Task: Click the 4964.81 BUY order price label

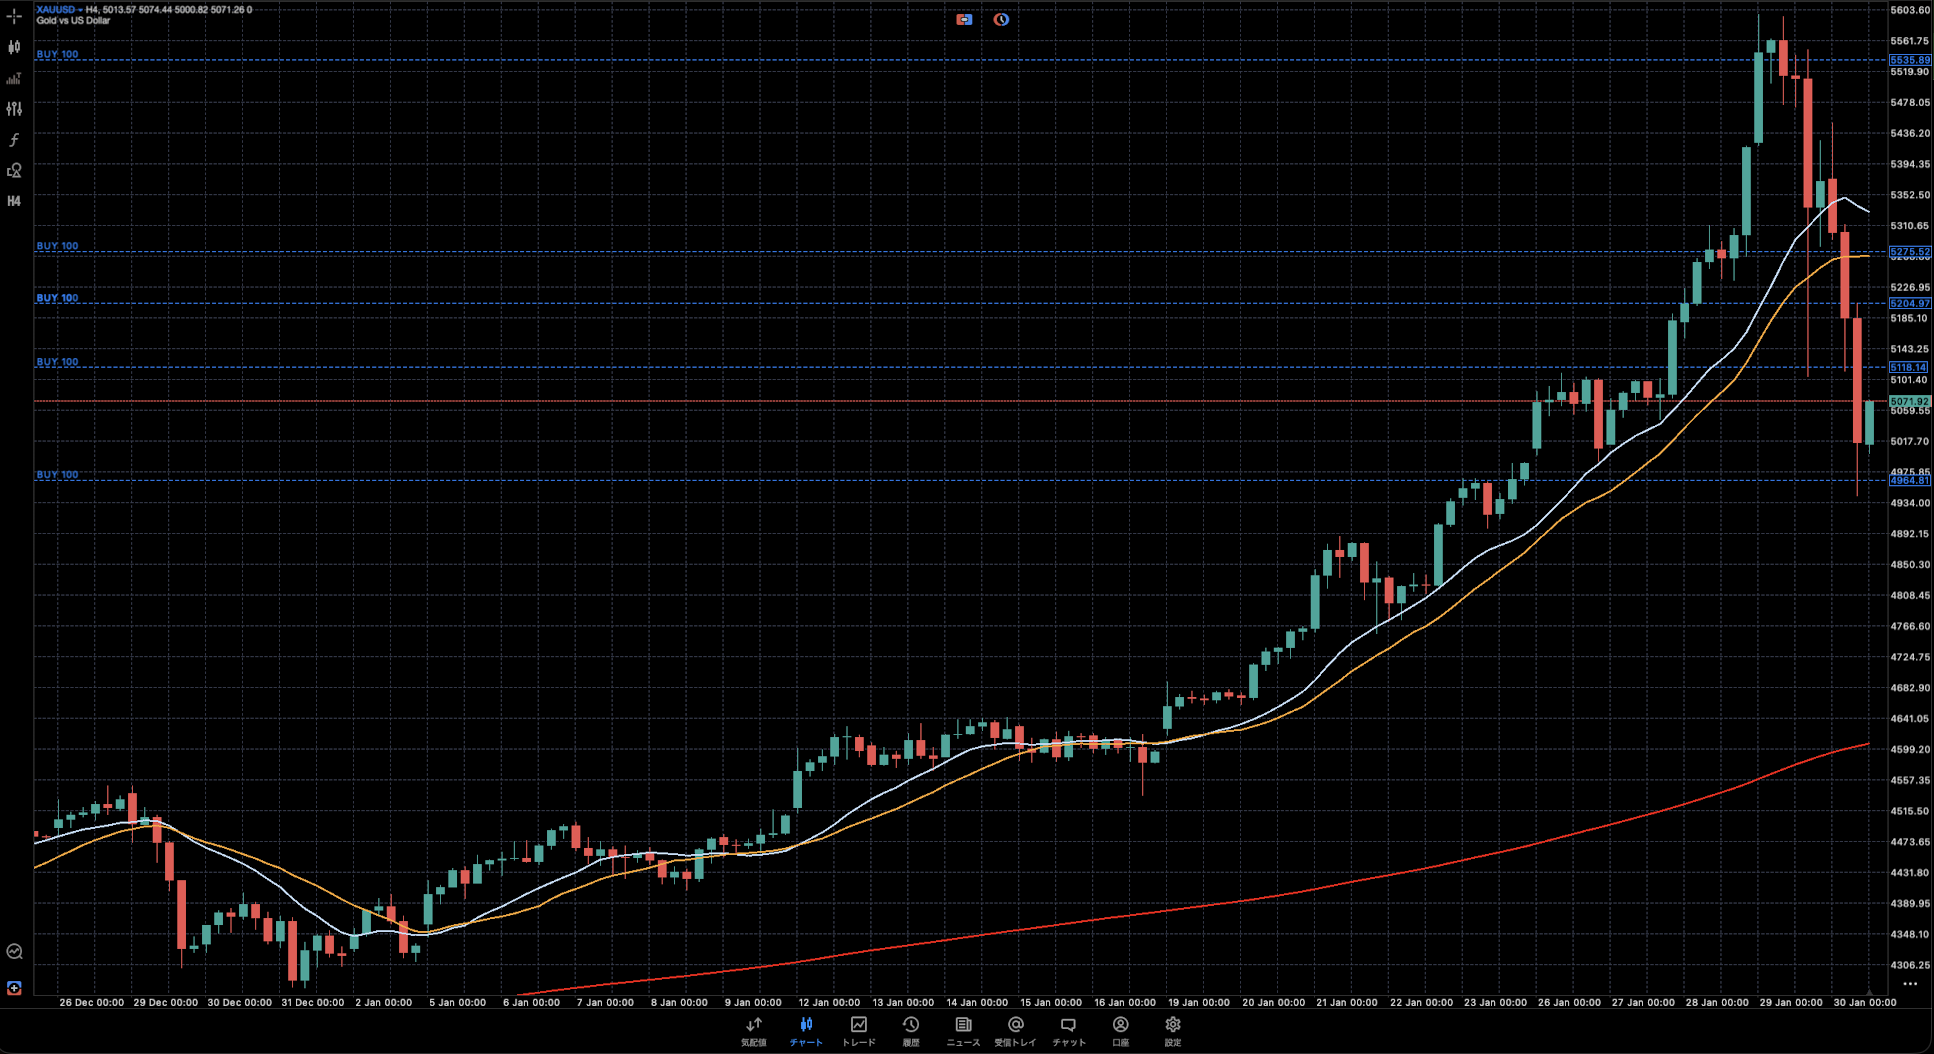Action: (x=1909, y=481)
